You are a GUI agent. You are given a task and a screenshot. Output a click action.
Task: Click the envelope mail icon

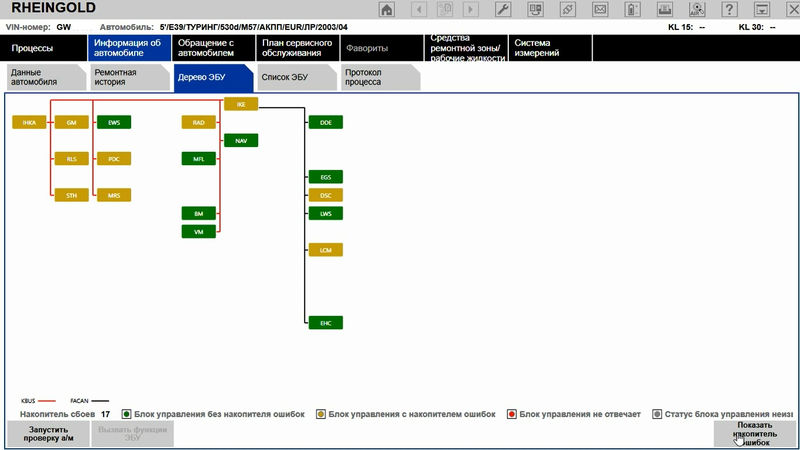[600, 9]
